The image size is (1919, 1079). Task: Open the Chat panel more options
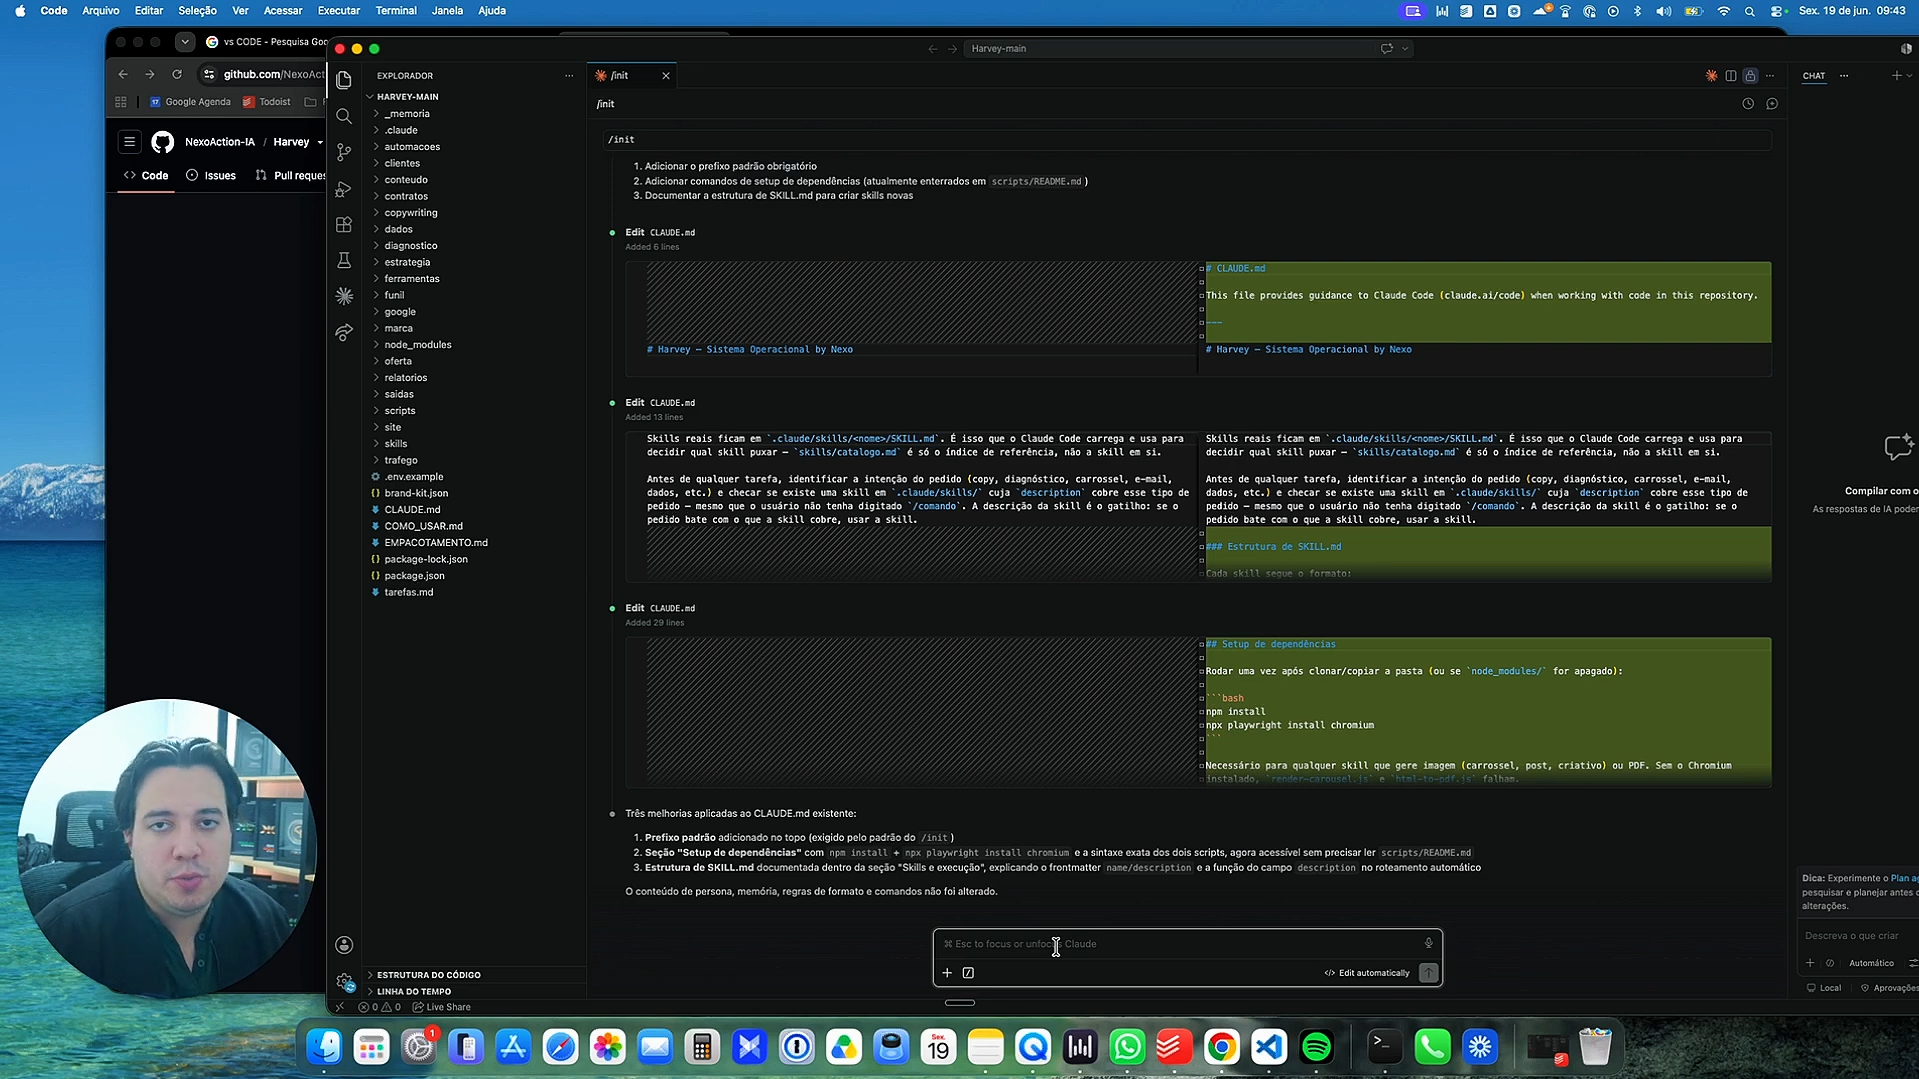pyautogui.click(x=1844, y=76)
